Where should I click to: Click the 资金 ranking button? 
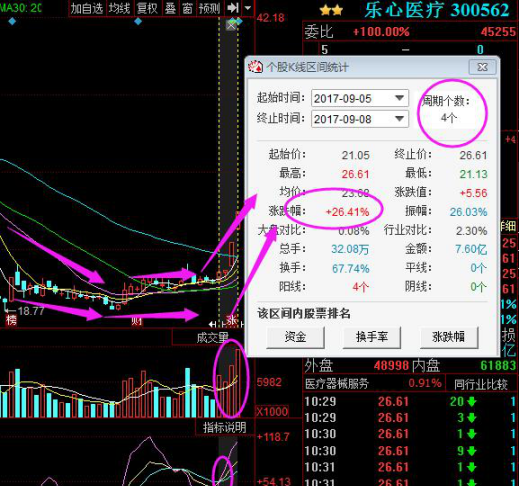click(x=295, y=337)
